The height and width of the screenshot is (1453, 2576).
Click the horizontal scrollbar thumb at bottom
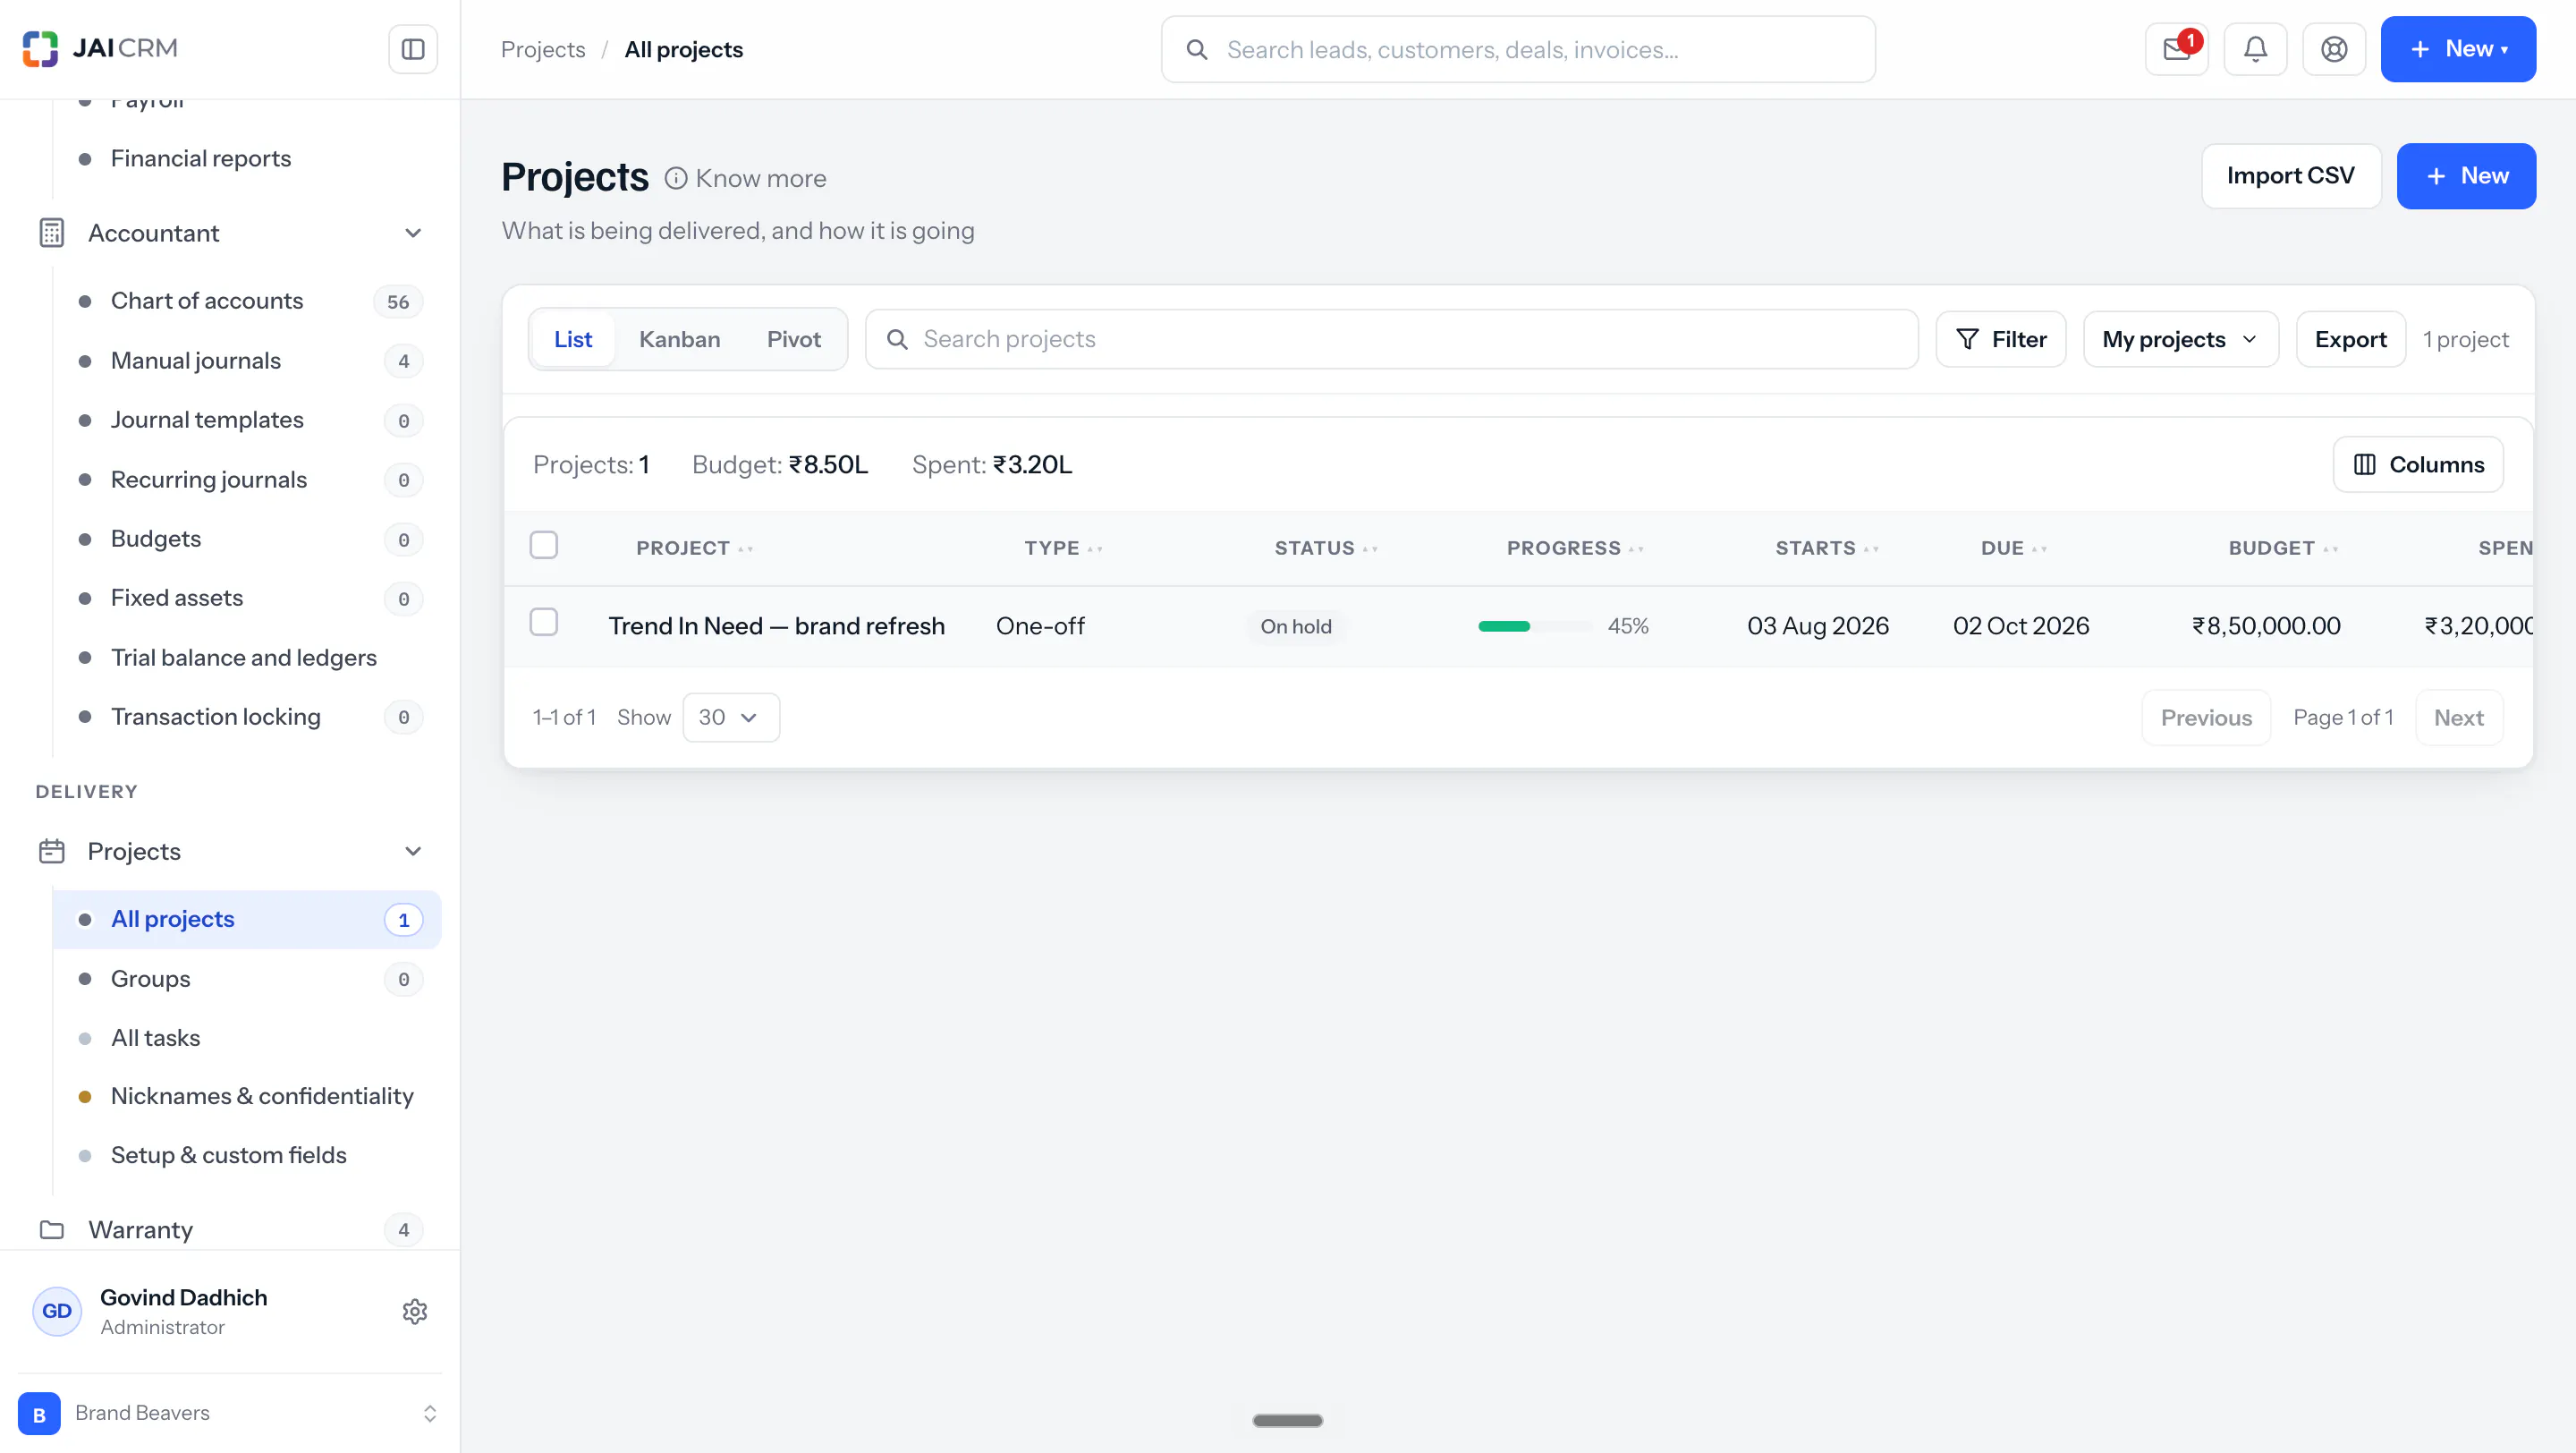coord(1288,1420)
